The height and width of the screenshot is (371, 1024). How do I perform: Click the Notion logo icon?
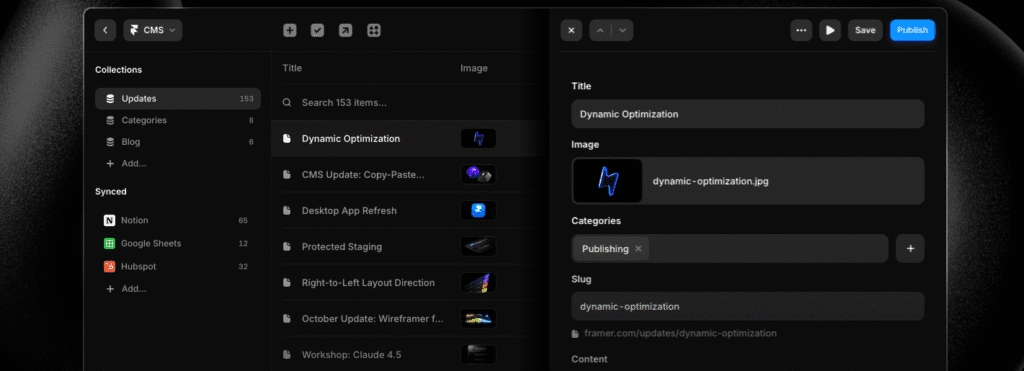[110, 220]
